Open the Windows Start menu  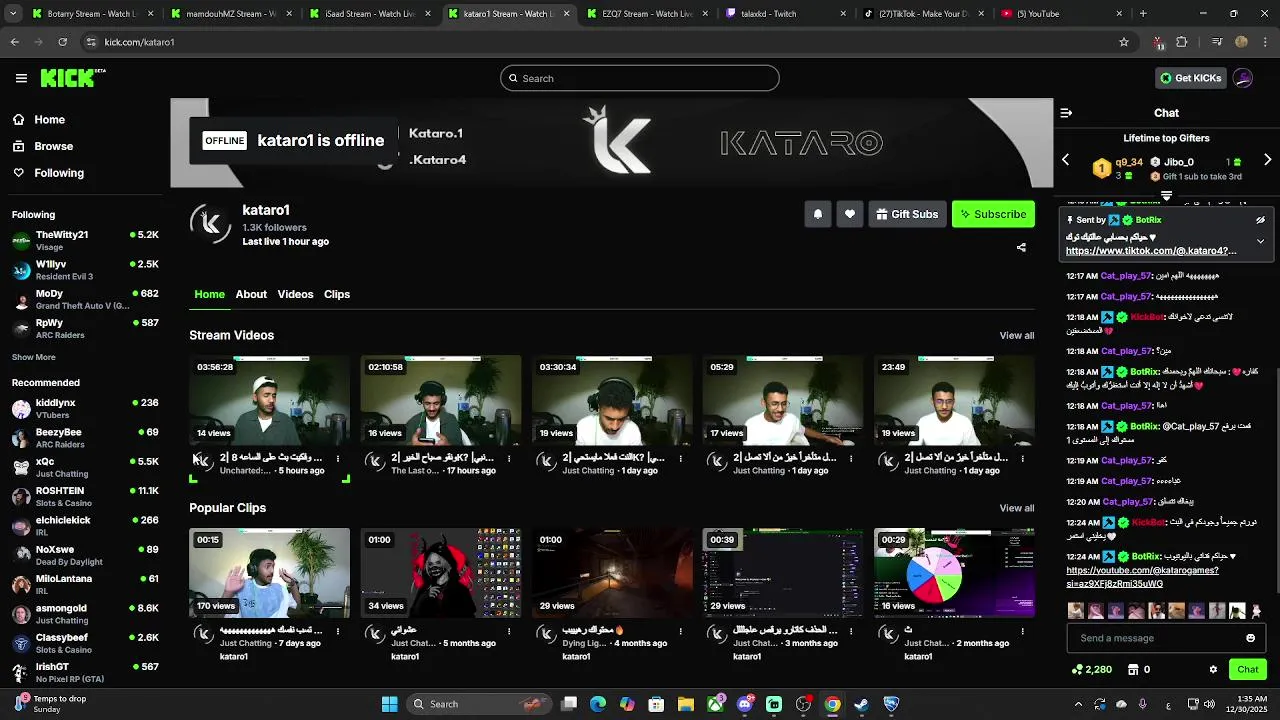389,704
